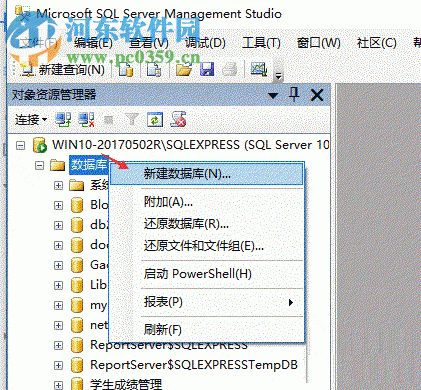Click the my... database cylinder icon
The image size is (421, 390).
click(77, 305)
